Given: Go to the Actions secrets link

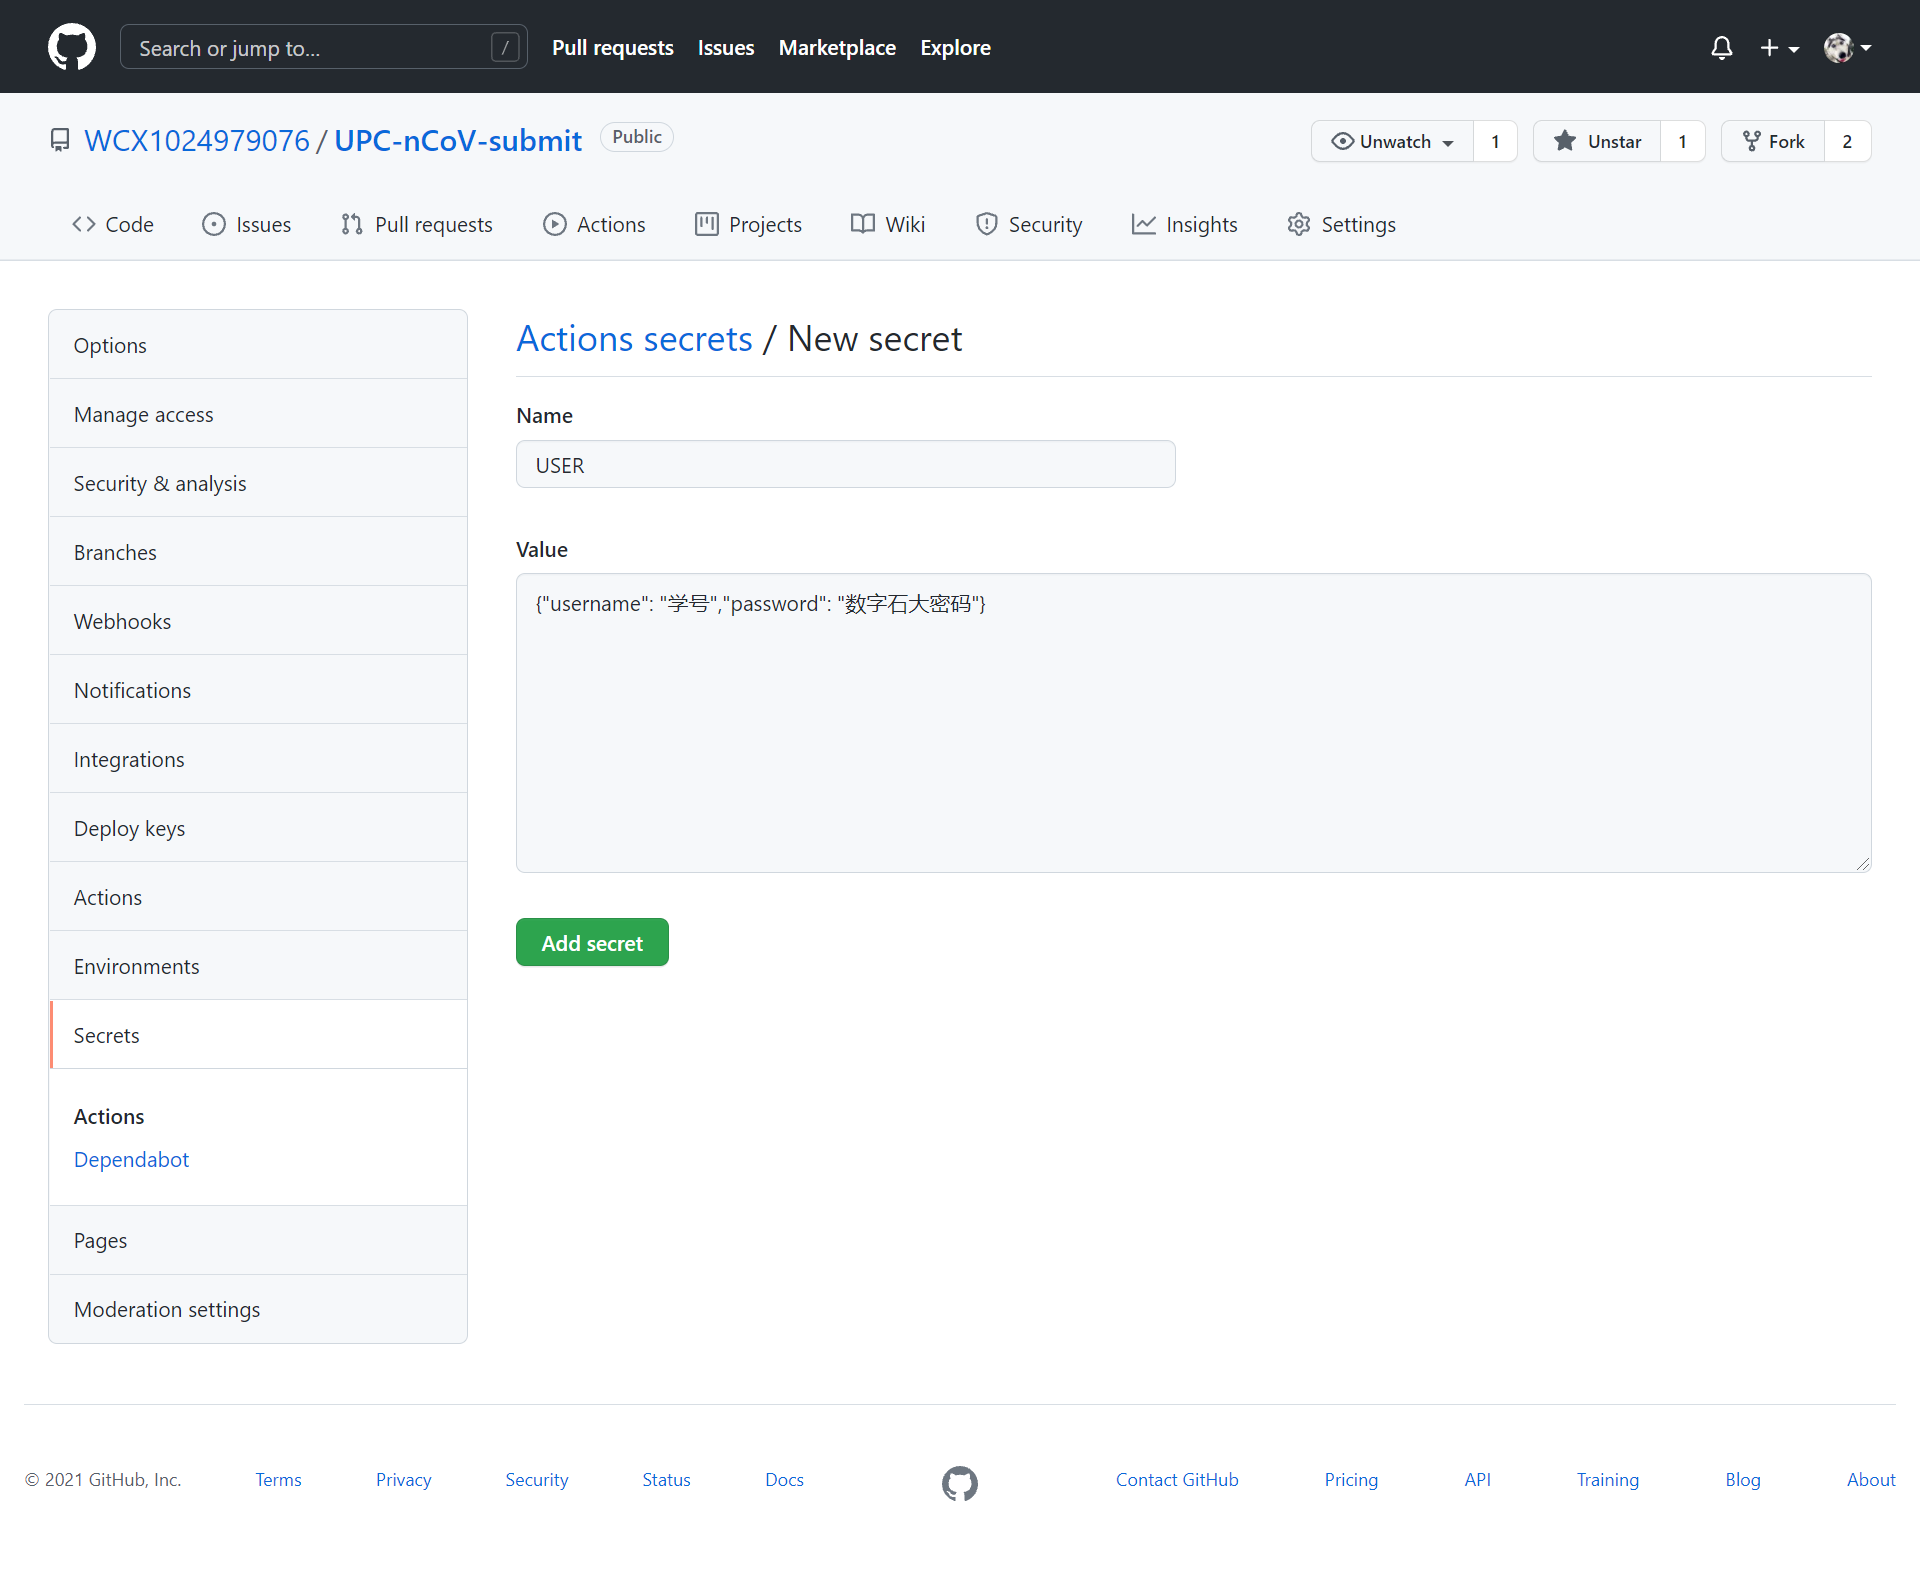Looking at the screenshot, I should click(634, 339).
